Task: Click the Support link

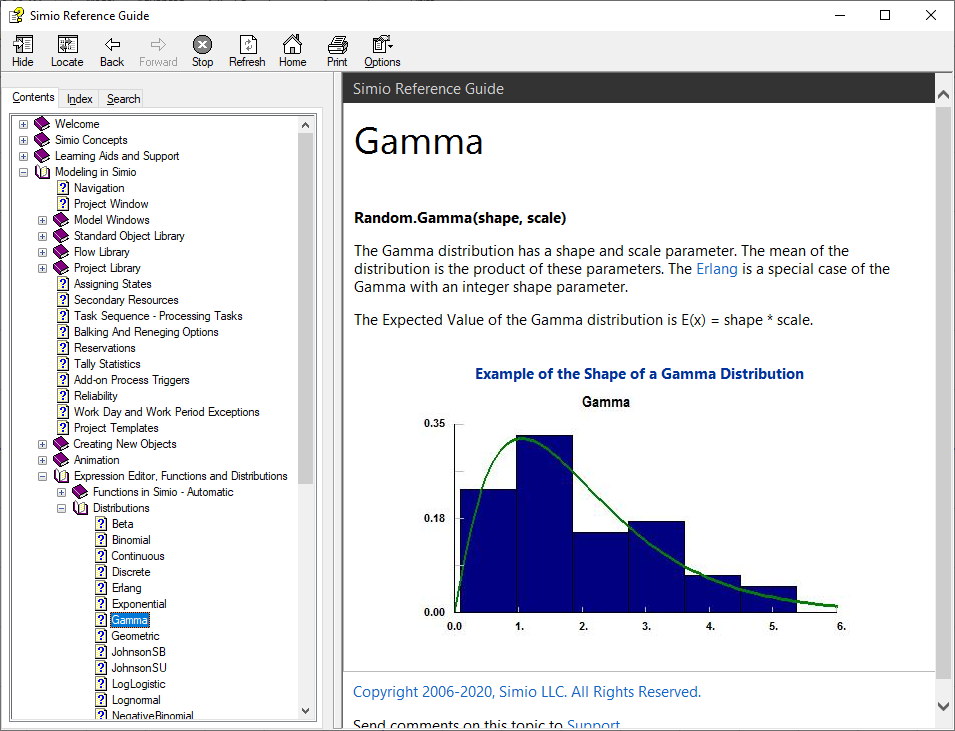Action: pyautogui.click(x=593, y=725)
